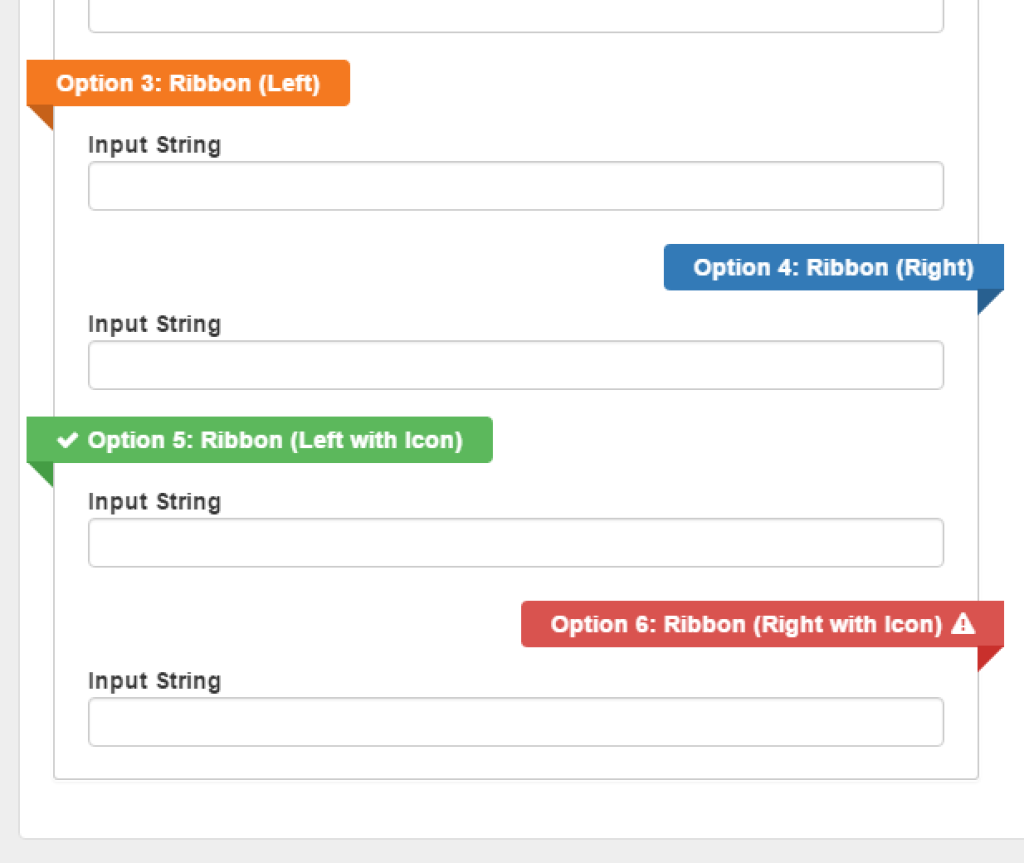Screen dimensions: 1024x863
Task: Focus the Input String field under Option 3
Action: pos(516,186)
